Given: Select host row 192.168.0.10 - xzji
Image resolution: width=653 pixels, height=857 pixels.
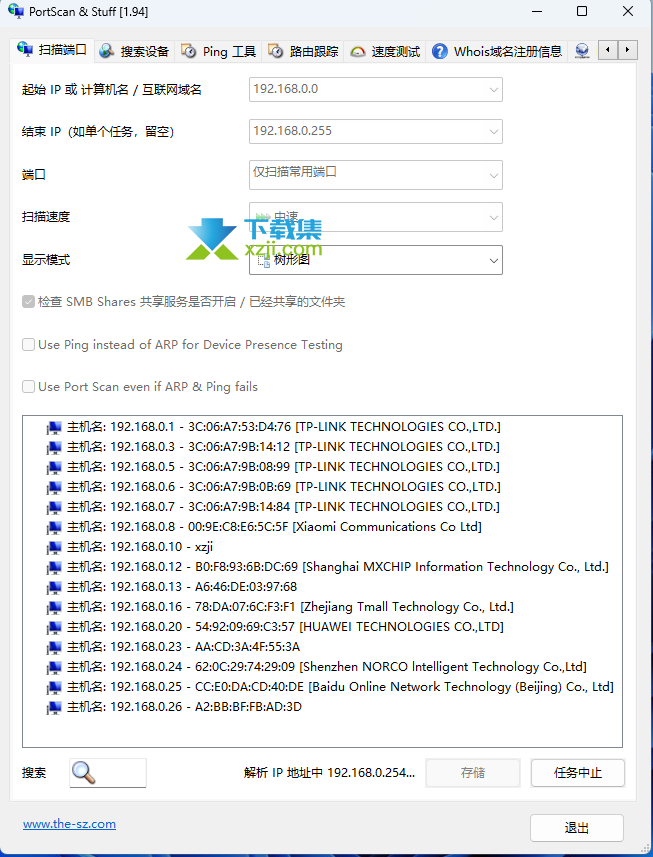Looking at the screenshot, I should point(130,547).
